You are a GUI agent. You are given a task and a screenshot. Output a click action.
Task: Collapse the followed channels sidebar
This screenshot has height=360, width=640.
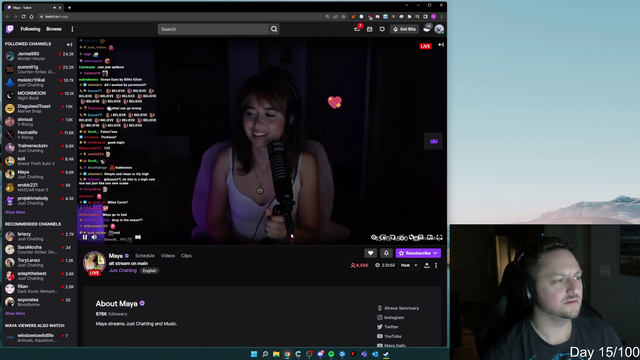tap(69, 44)
